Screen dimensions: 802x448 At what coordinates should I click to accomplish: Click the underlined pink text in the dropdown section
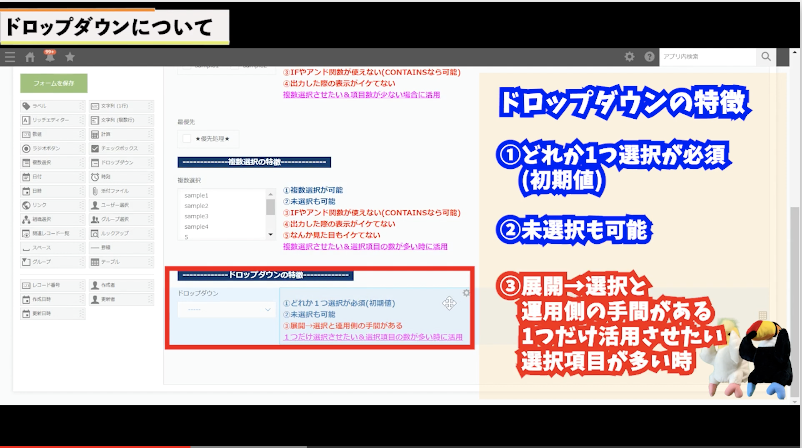[372, 337]
